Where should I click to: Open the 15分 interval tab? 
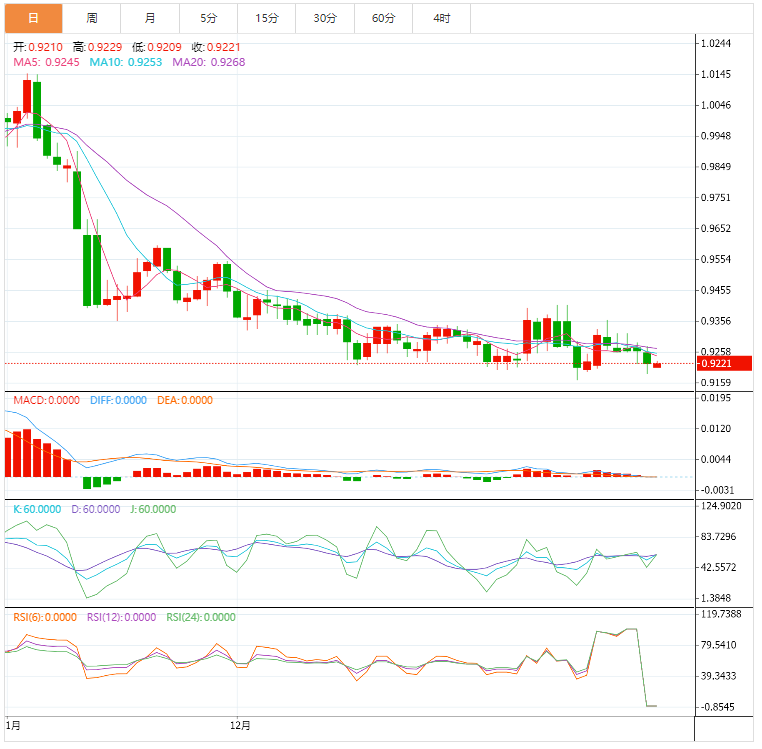pyautogui.click(x=267, y=18)
